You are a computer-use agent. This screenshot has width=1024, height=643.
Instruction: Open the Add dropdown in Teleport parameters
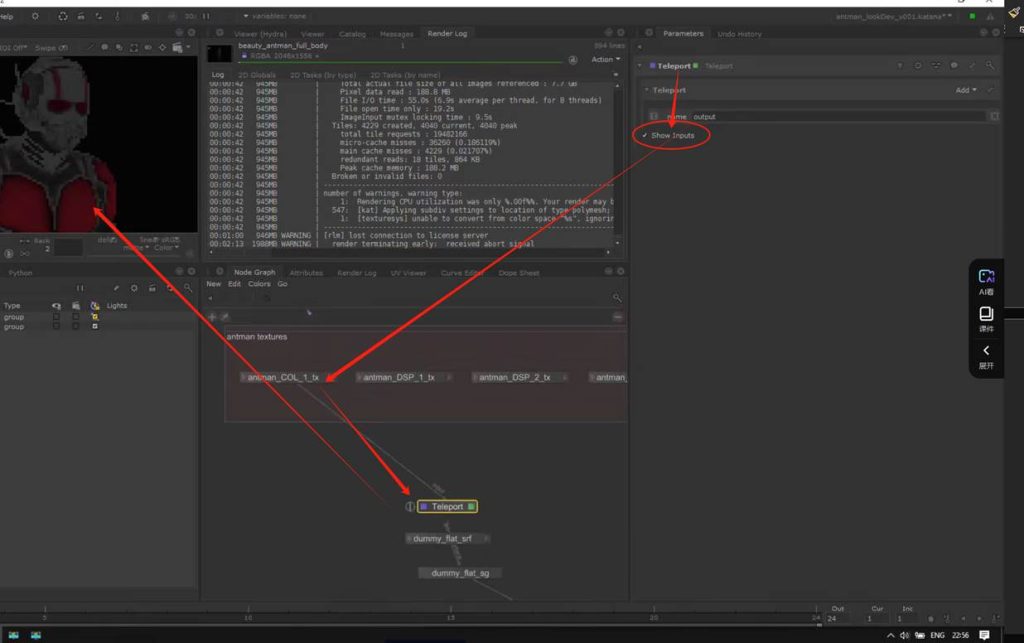pyautogui.click(x=965, y=90)
